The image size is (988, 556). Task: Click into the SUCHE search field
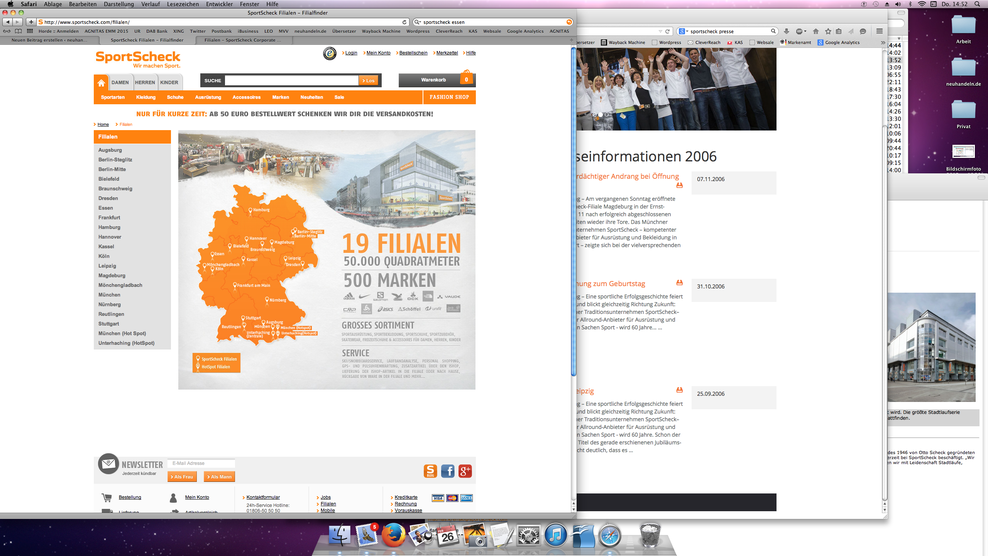point(292,80)
